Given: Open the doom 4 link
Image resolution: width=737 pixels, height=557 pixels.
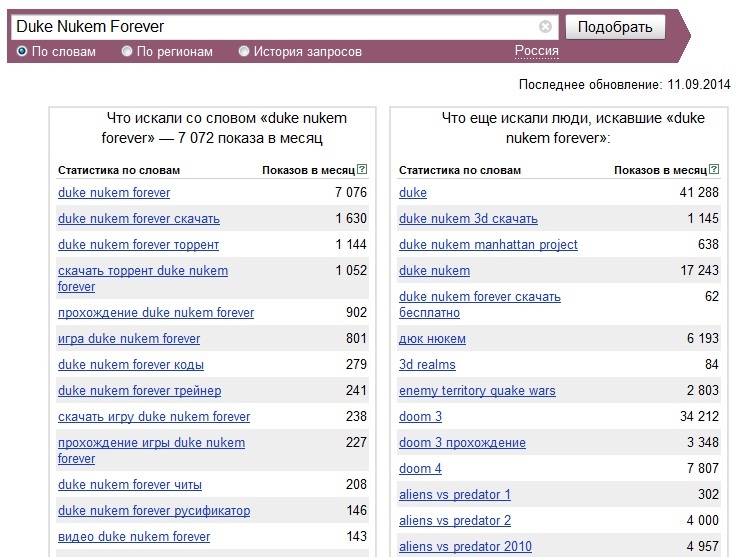Looking at the screenshot, I should tap(420, 469).
